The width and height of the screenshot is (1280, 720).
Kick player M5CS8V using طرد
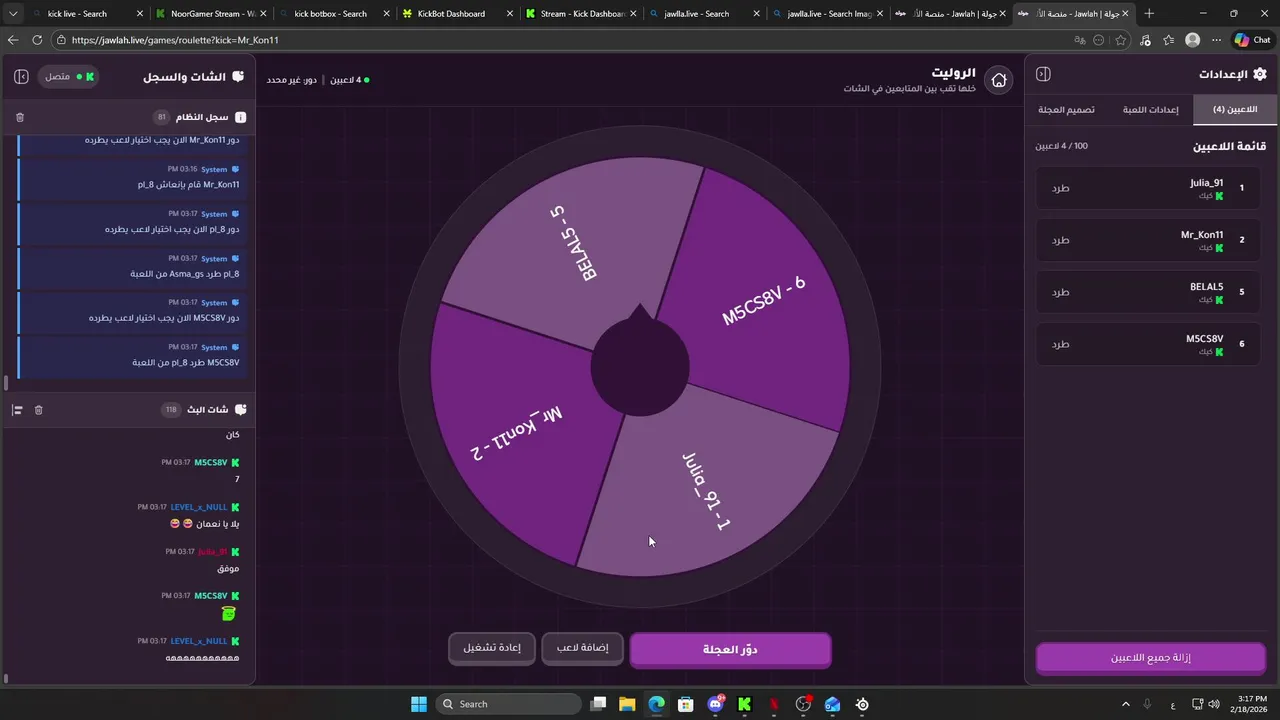[x=1061, y=344]
